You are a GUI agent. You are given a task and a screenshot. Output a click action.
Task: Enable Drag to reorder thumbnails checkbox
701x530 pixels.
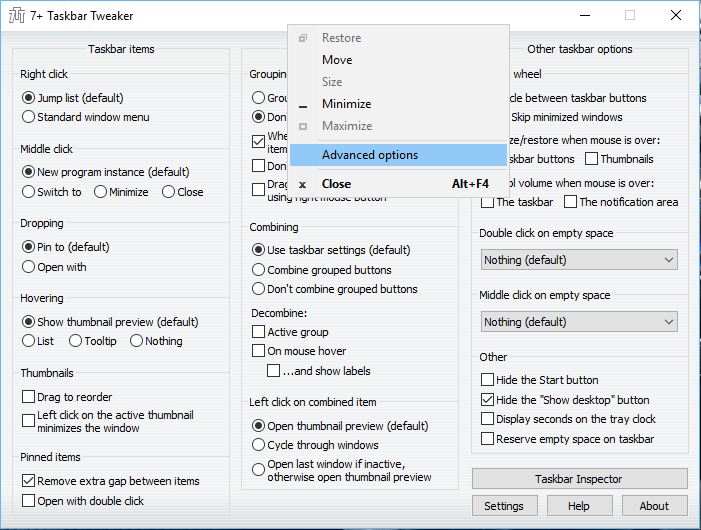coord(29,397)
